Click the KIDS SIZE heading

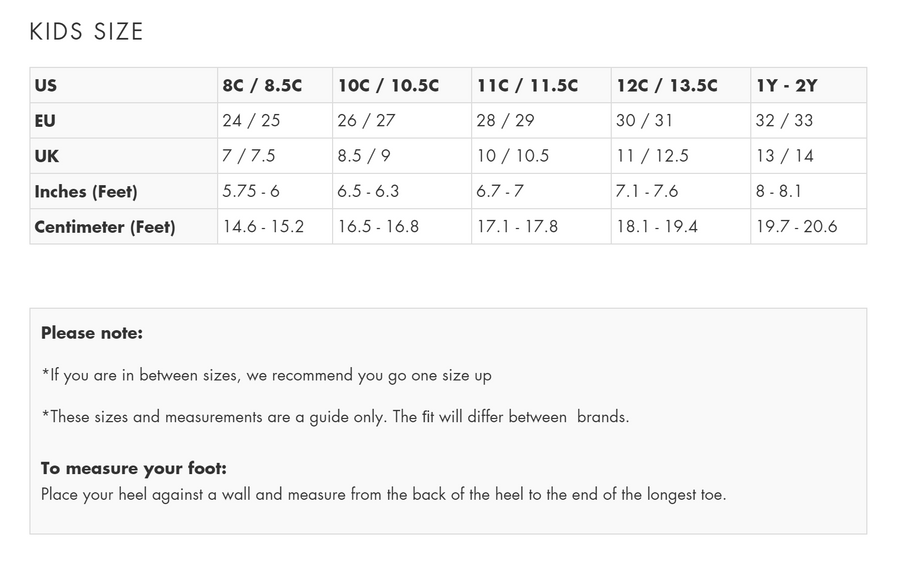point(87,32)
